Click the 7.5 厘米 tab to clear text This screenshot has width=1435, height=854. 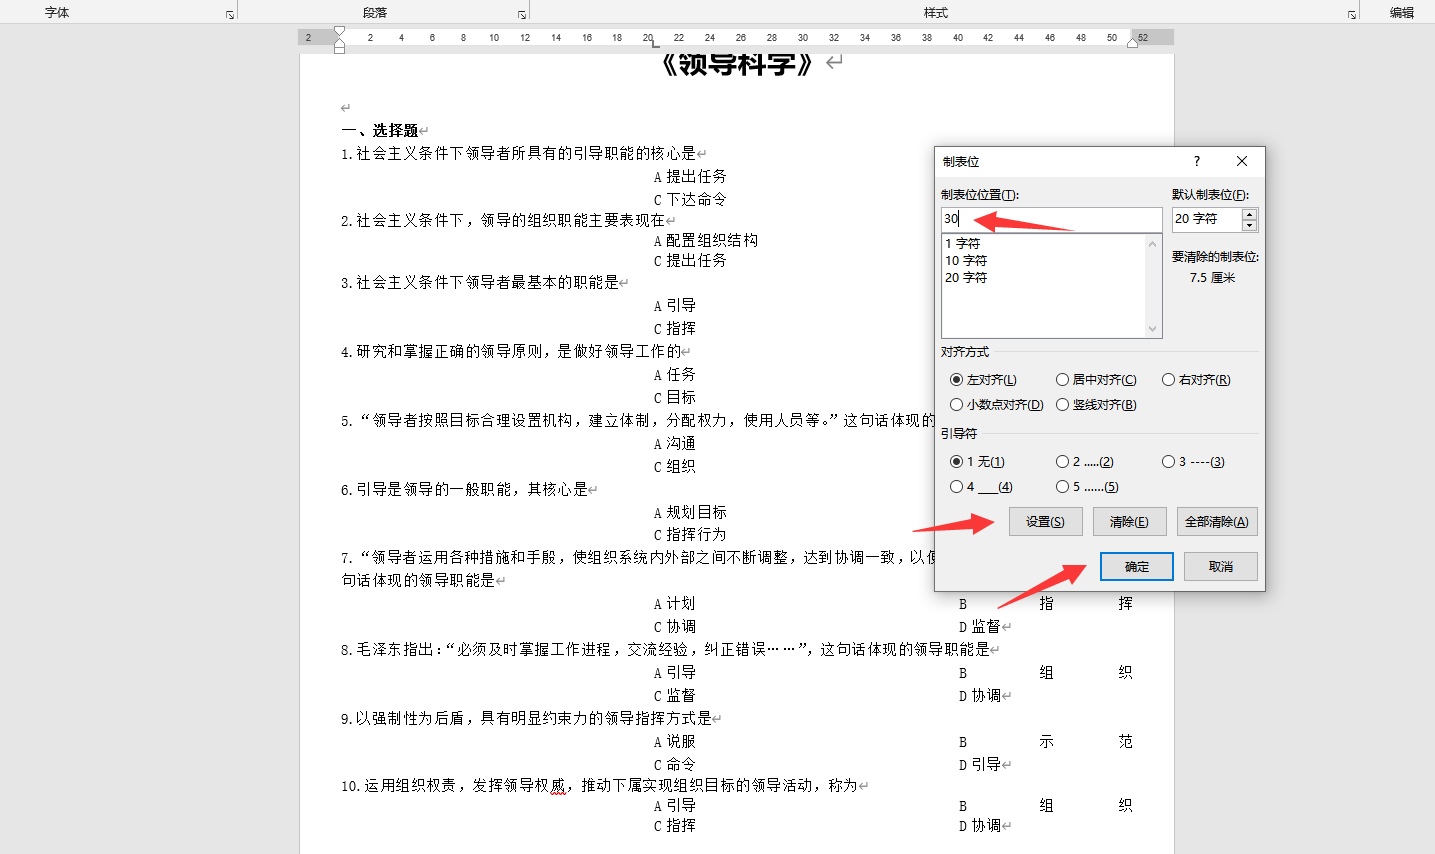1212,278
